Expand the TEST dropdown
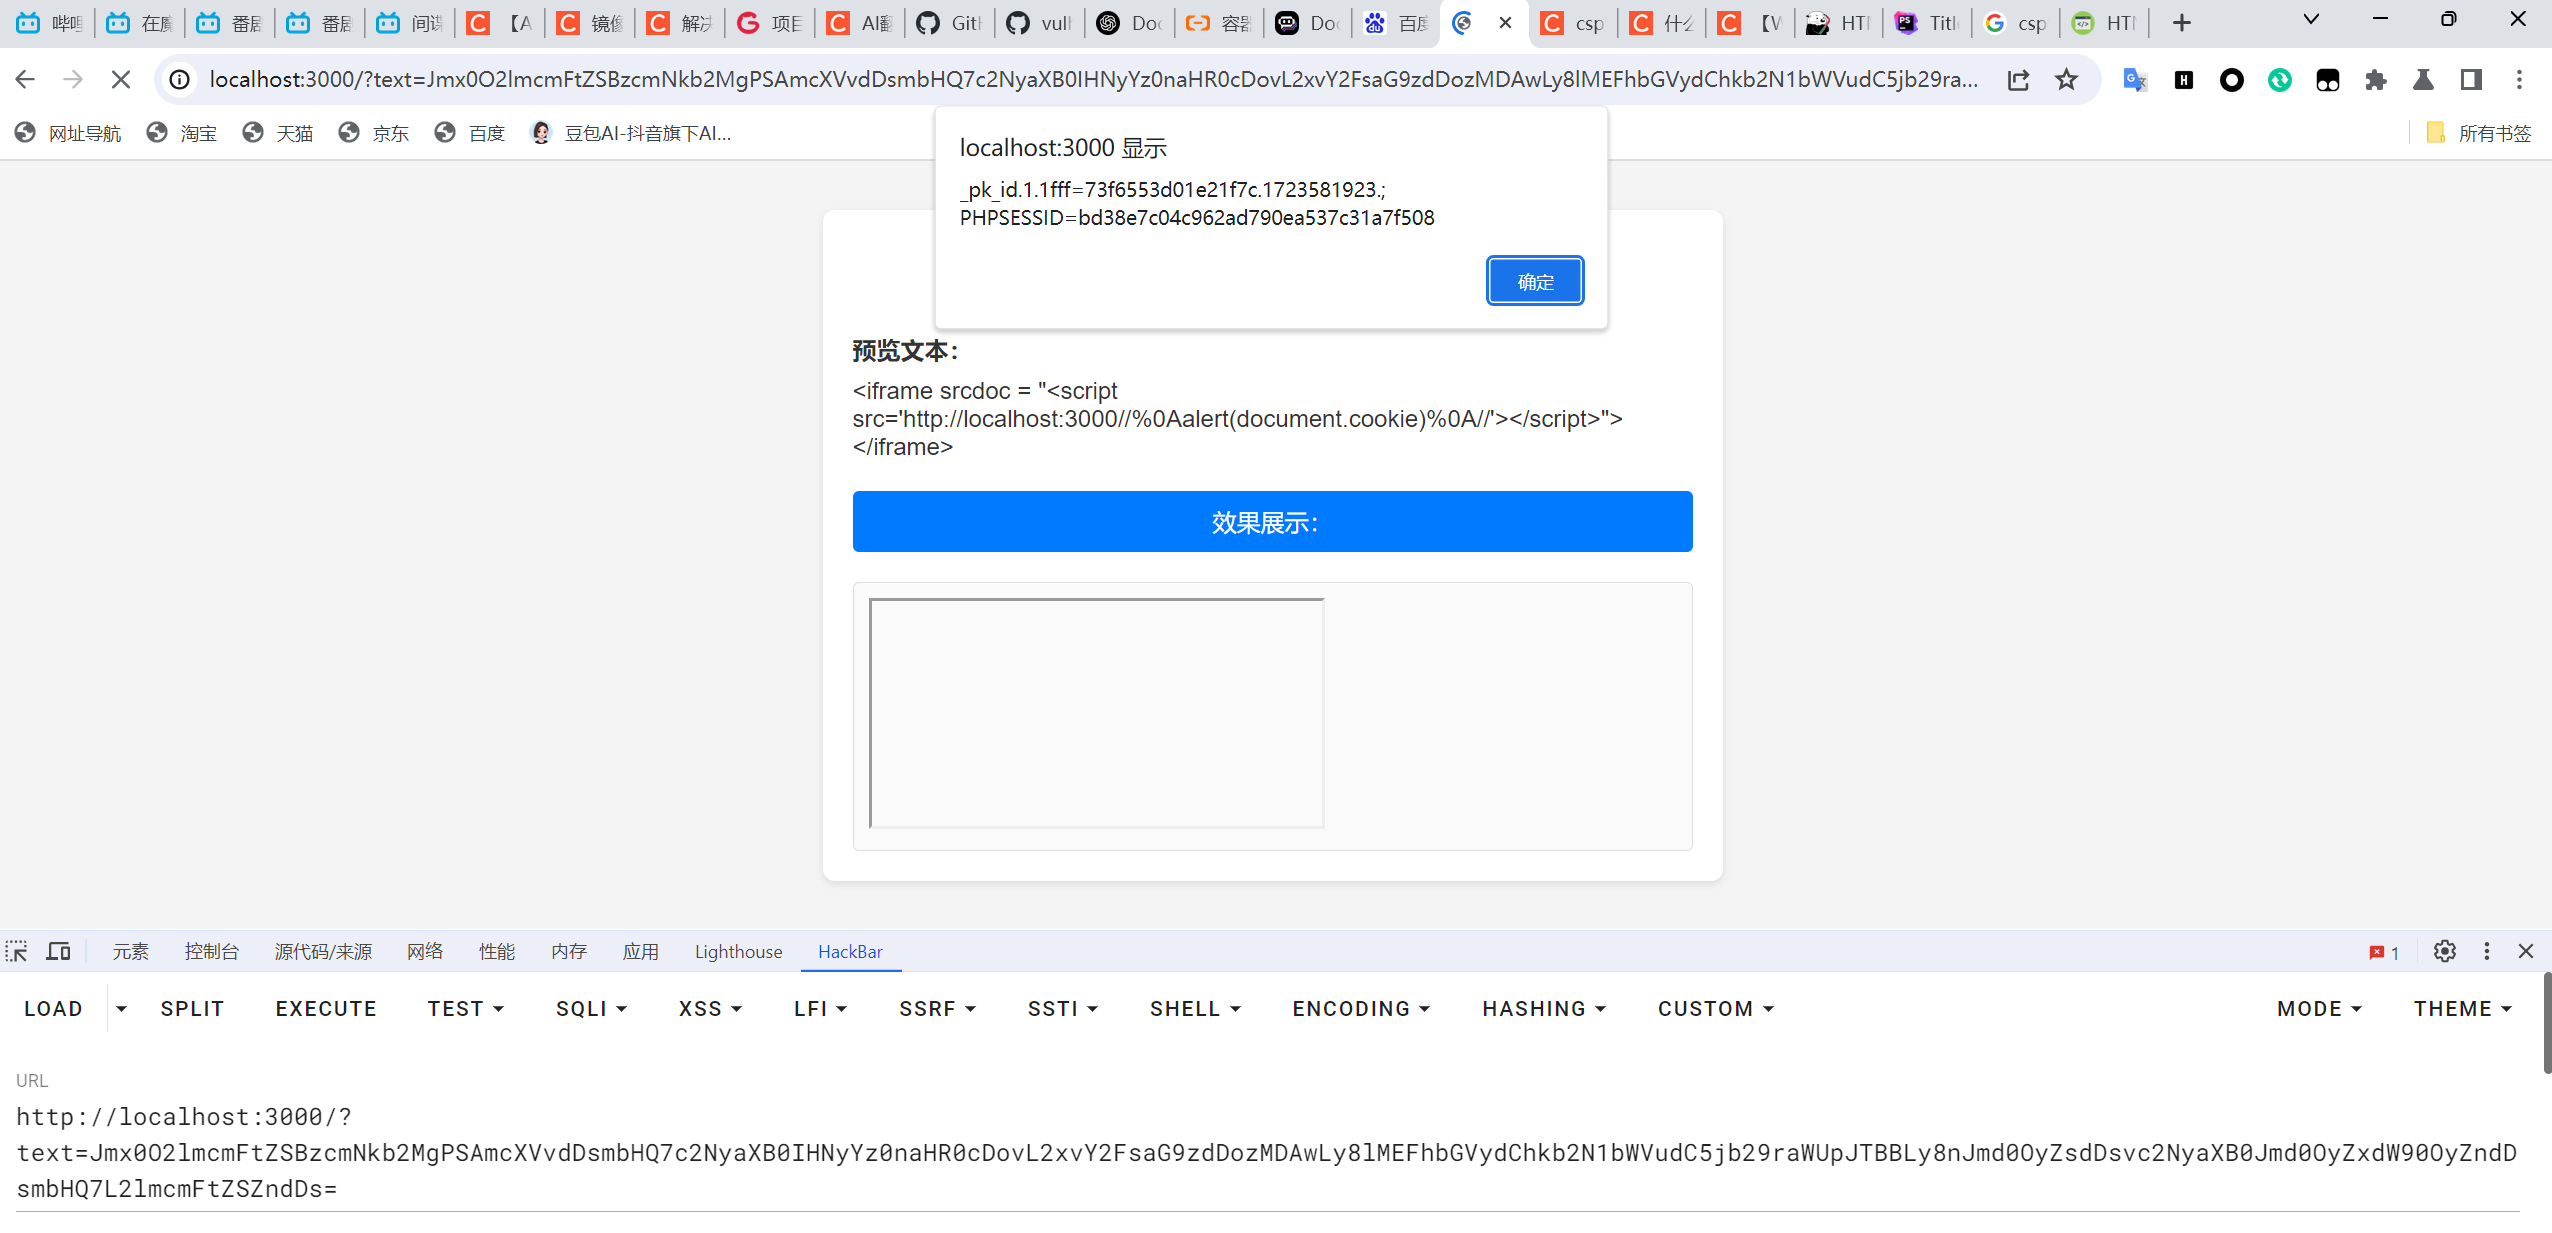Viewport: 2552px width, 1233px height. tap(465, 1009)
